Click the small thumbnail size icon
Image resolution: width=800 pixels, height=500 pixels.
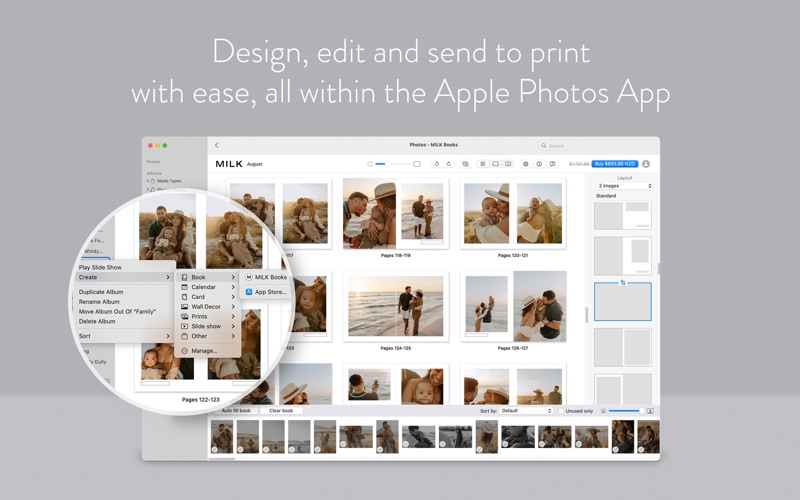[x=603, y=411]
